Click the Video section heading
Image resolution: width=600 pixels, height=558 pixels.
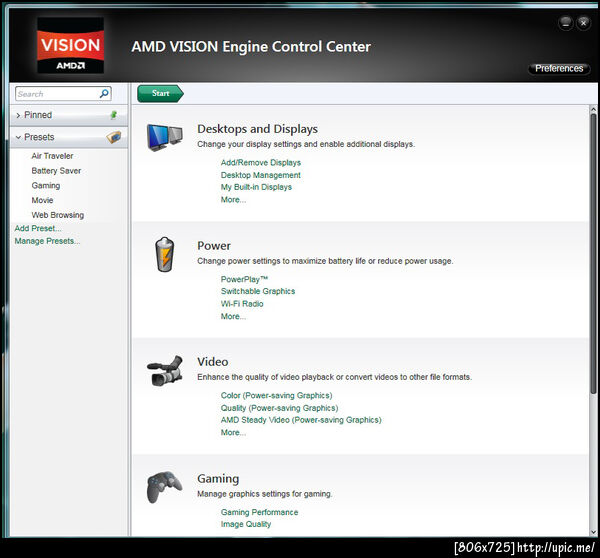(x=213, y=362)
